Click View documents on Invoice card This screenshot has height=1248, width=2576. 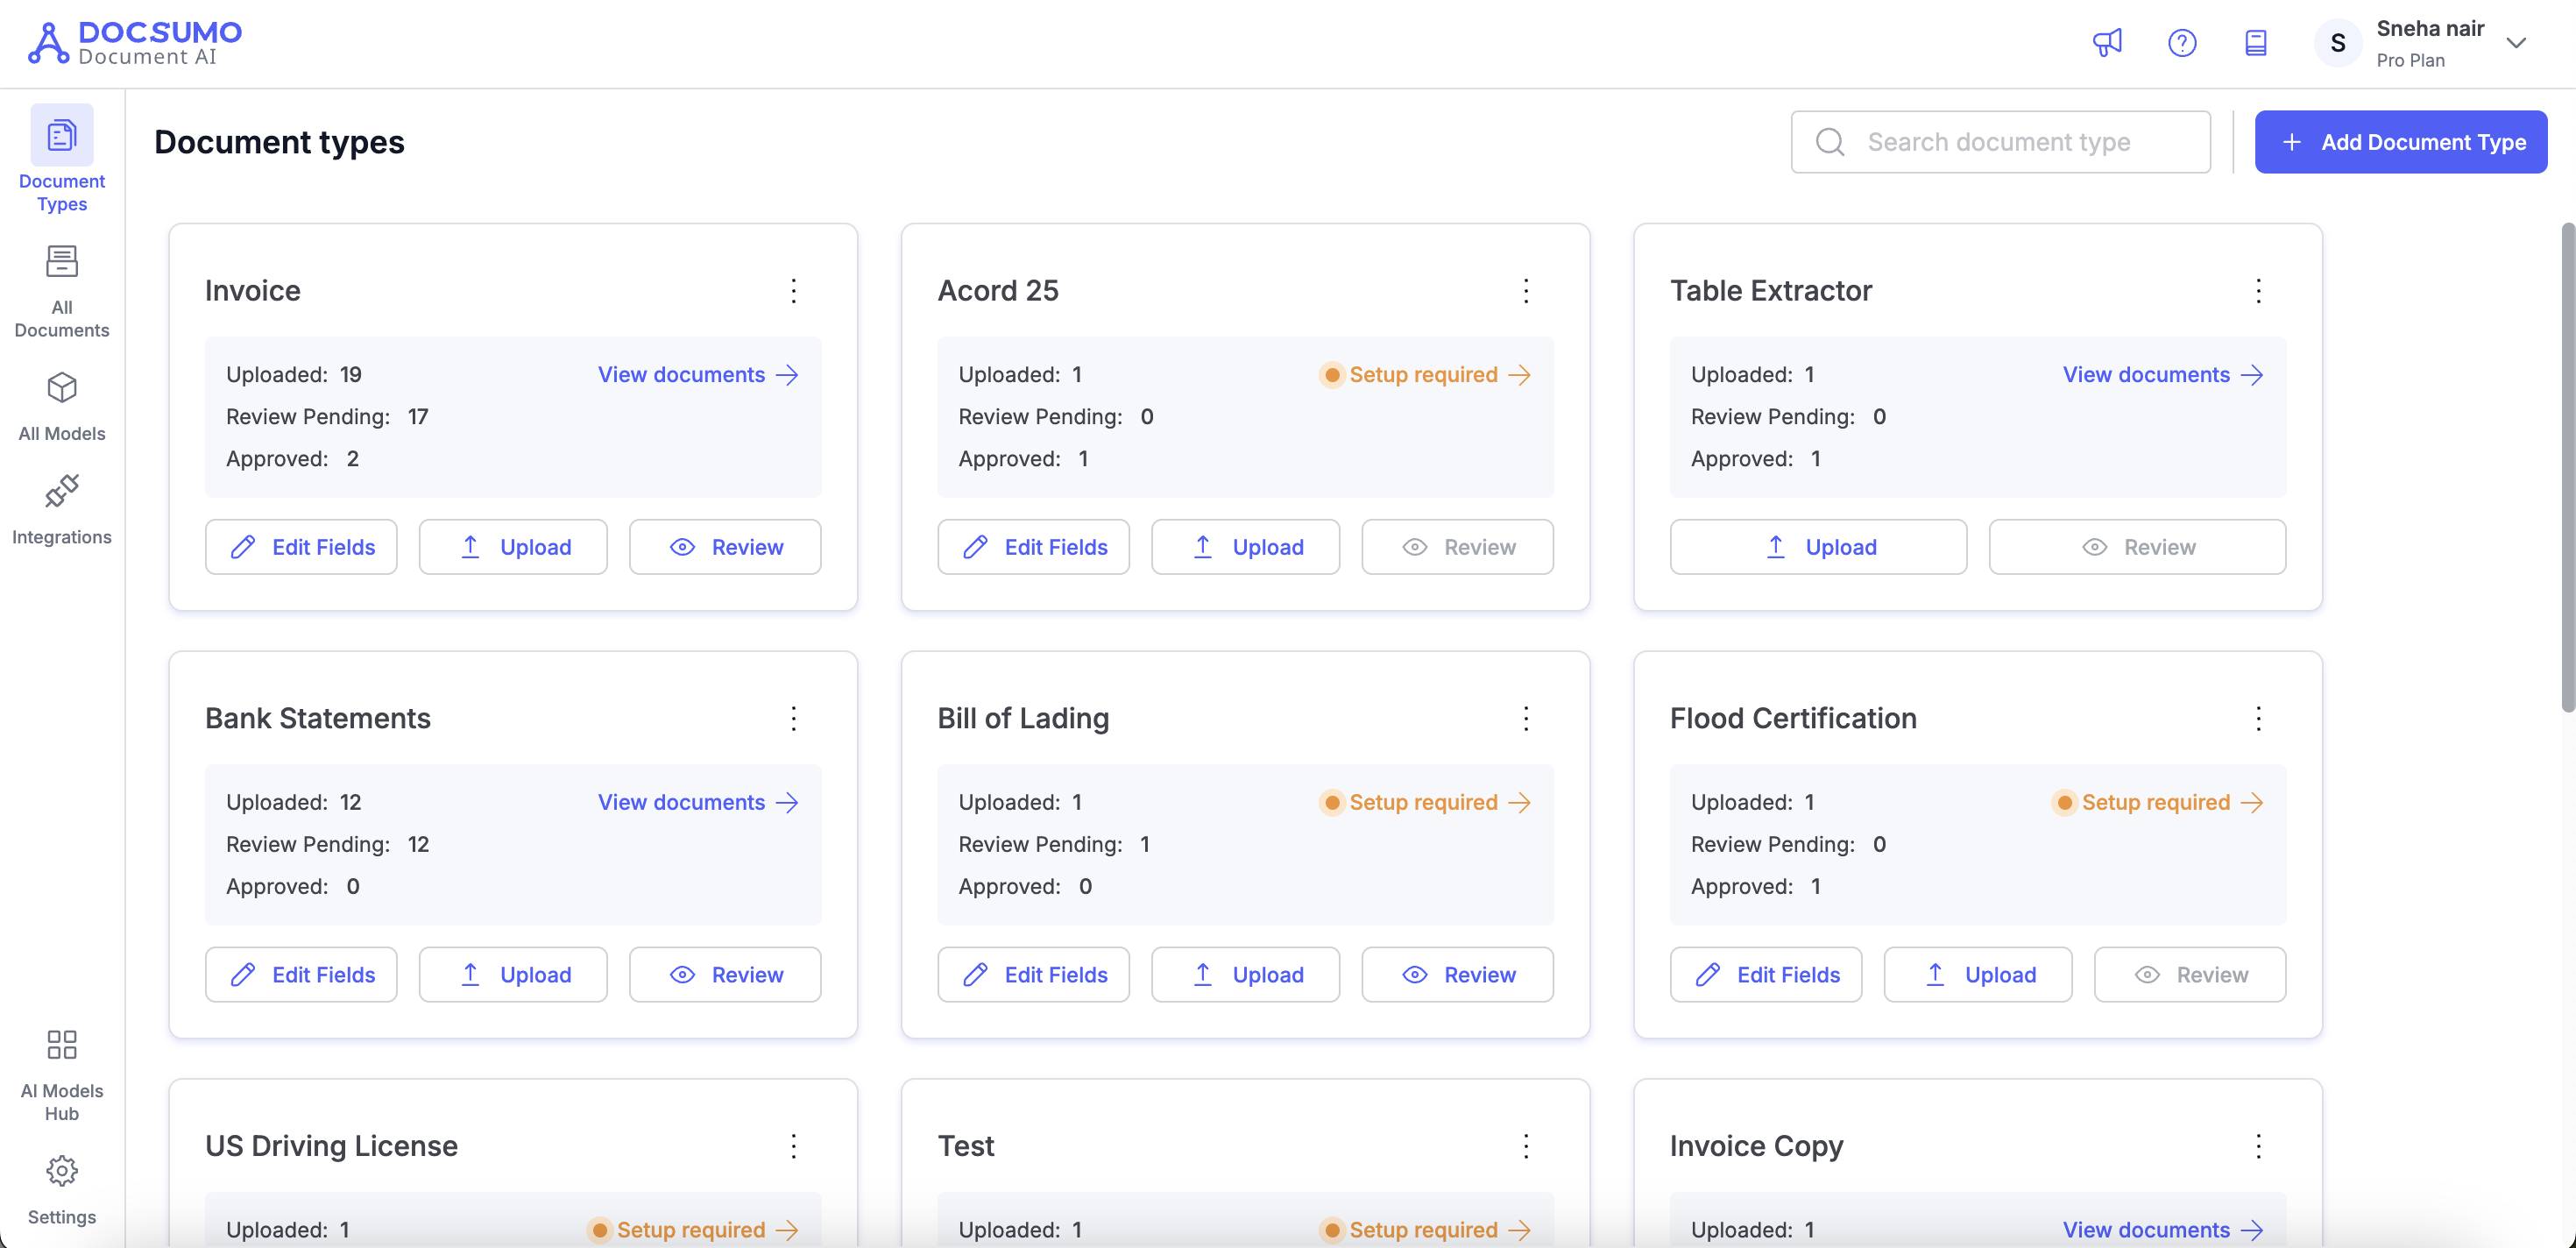pos(698,375)
